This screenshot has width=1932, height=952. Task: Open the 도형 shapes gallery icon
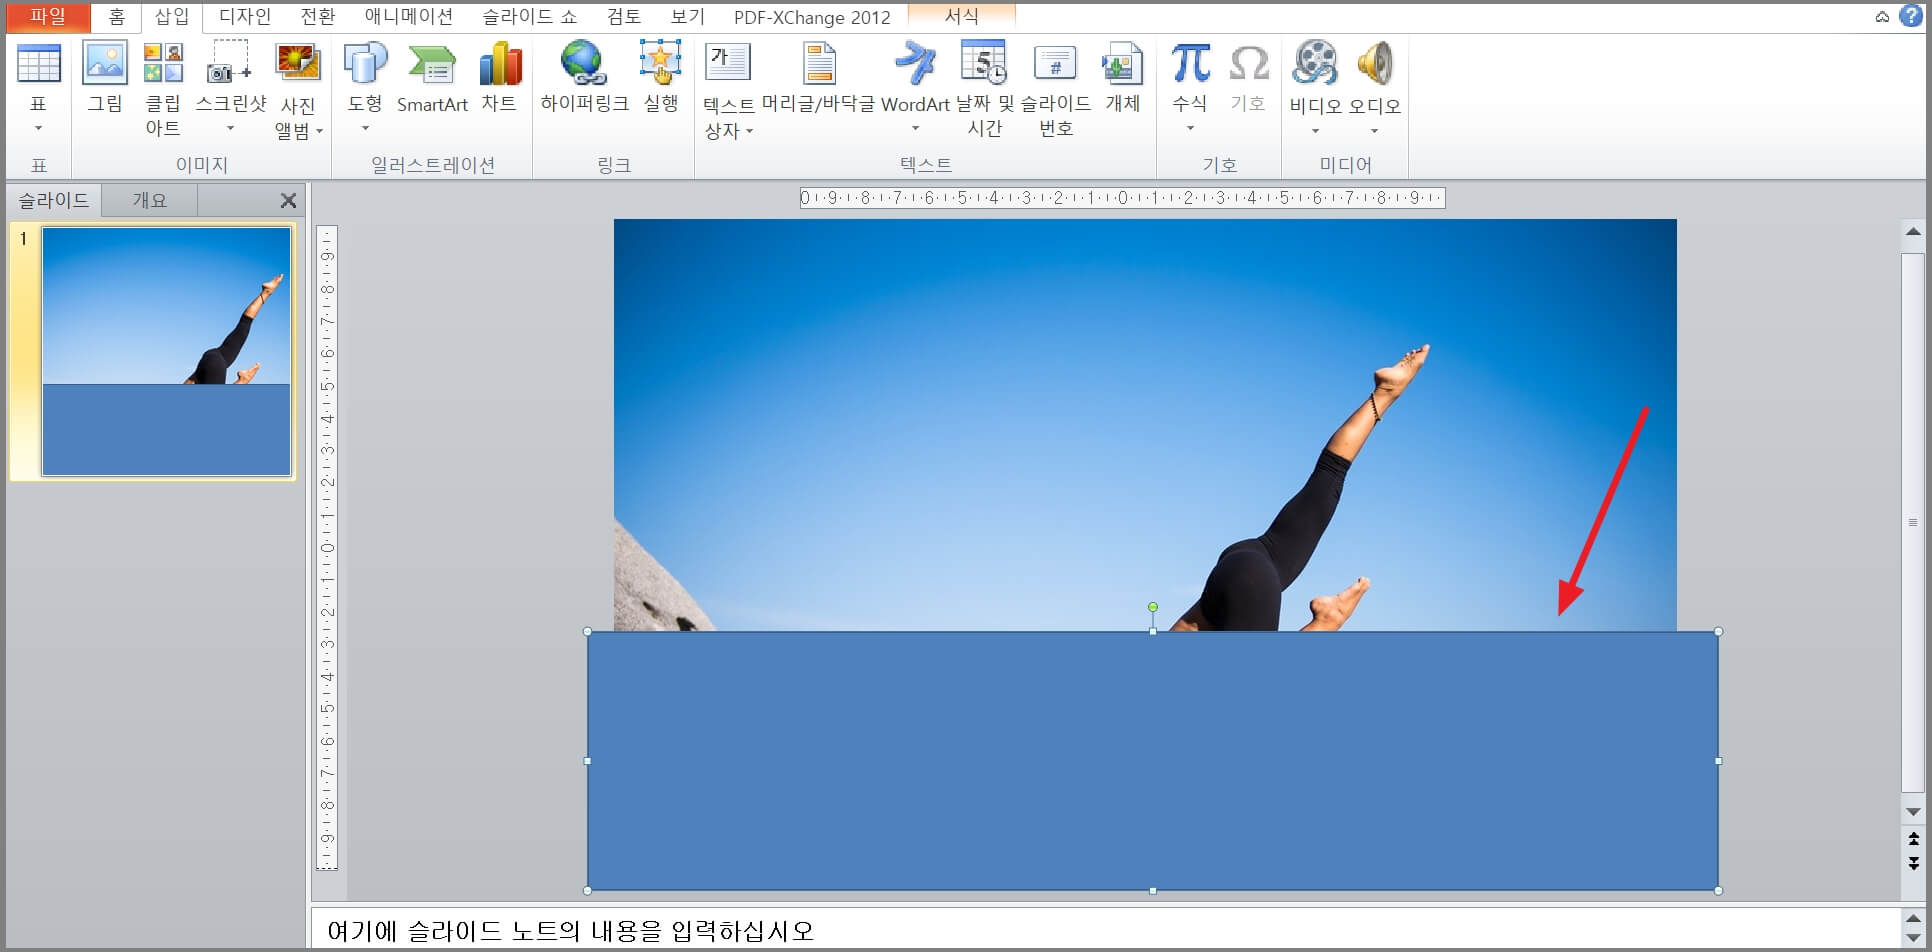(365, 64)
